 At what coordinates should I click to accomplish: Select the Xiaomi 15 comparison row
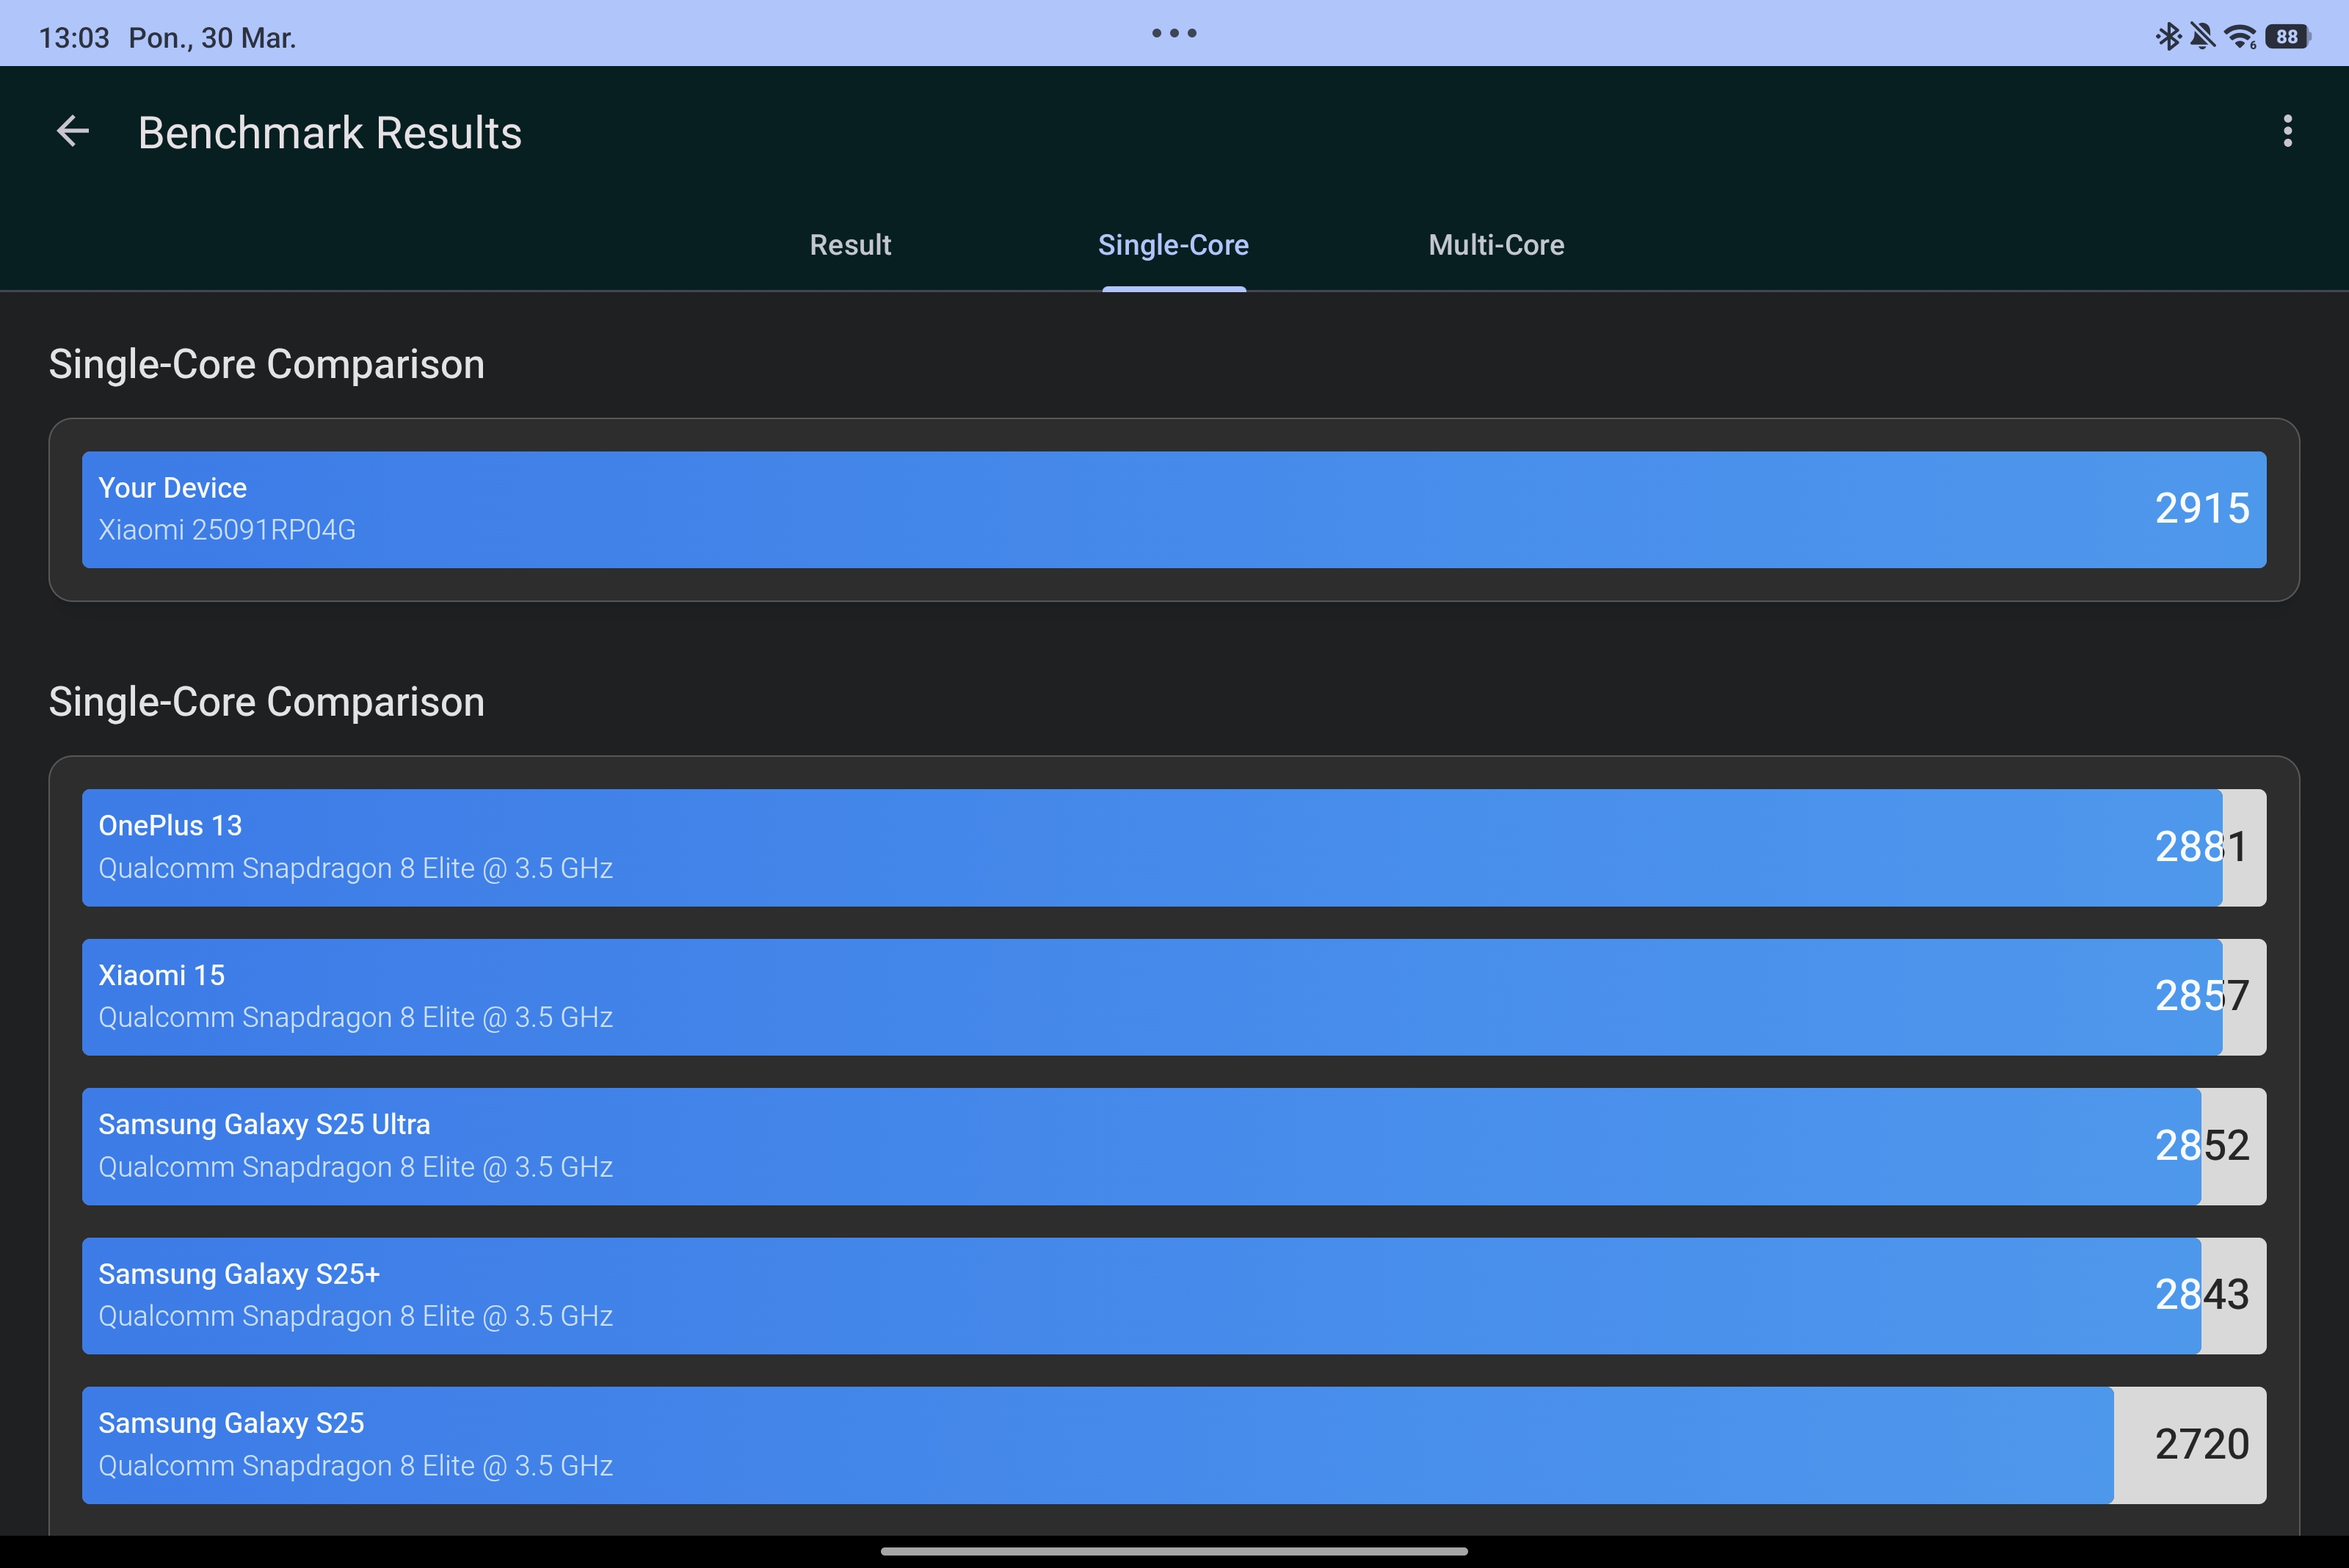coord(1174,996)
